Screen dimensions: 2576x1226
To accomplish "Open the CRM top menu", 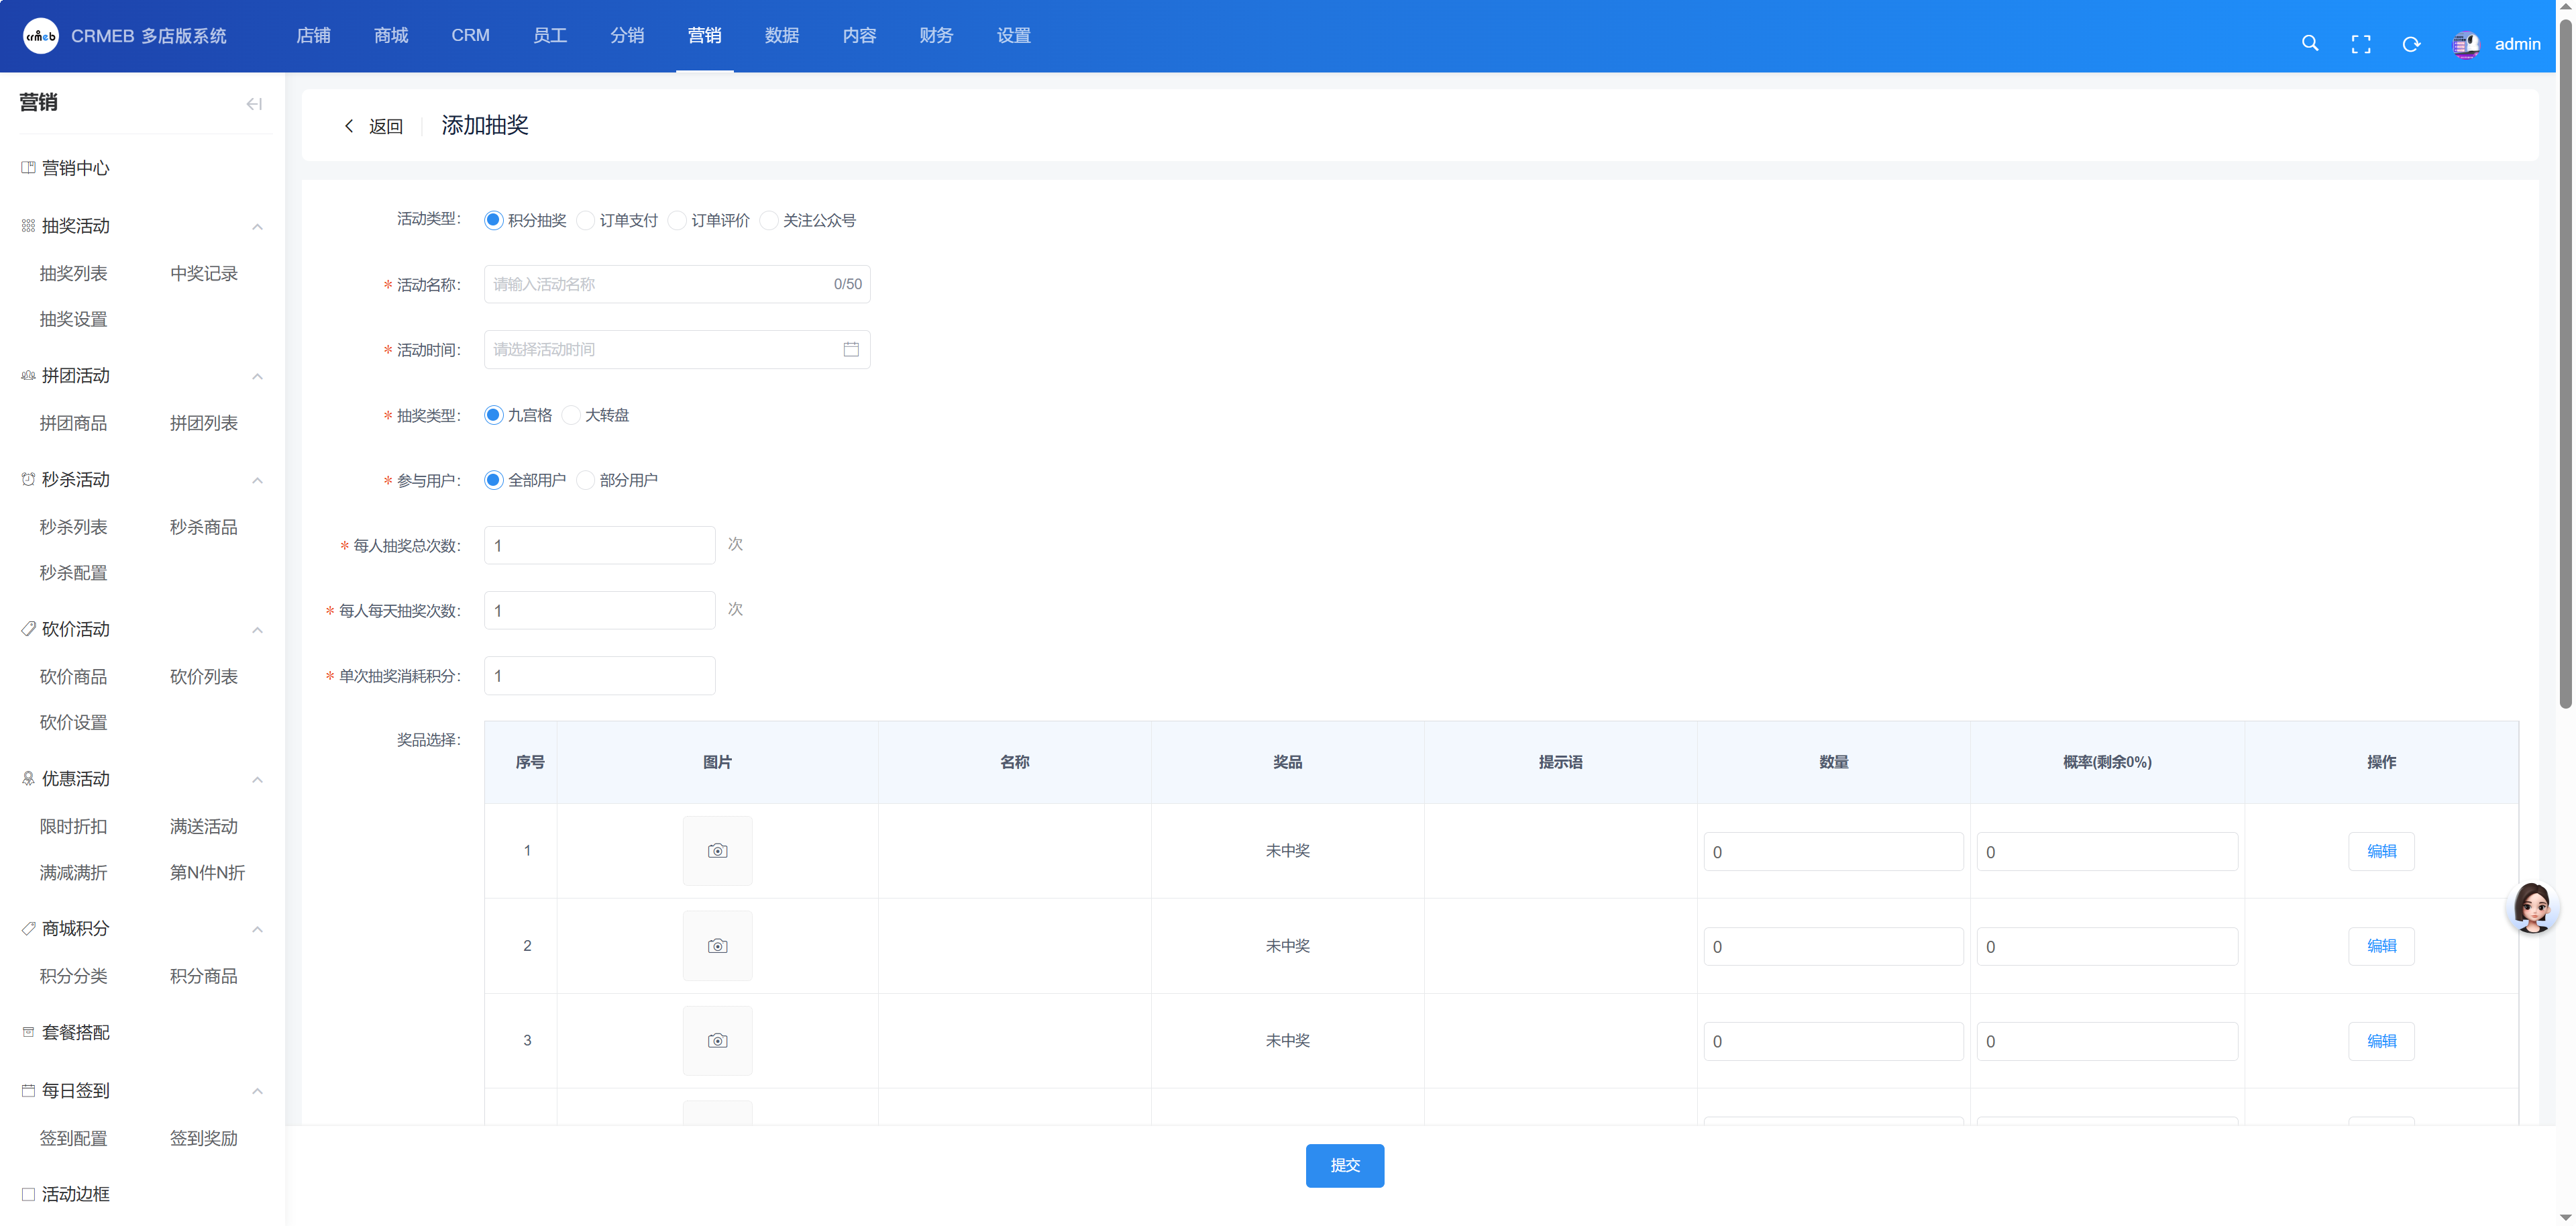I will coord(470,36).
